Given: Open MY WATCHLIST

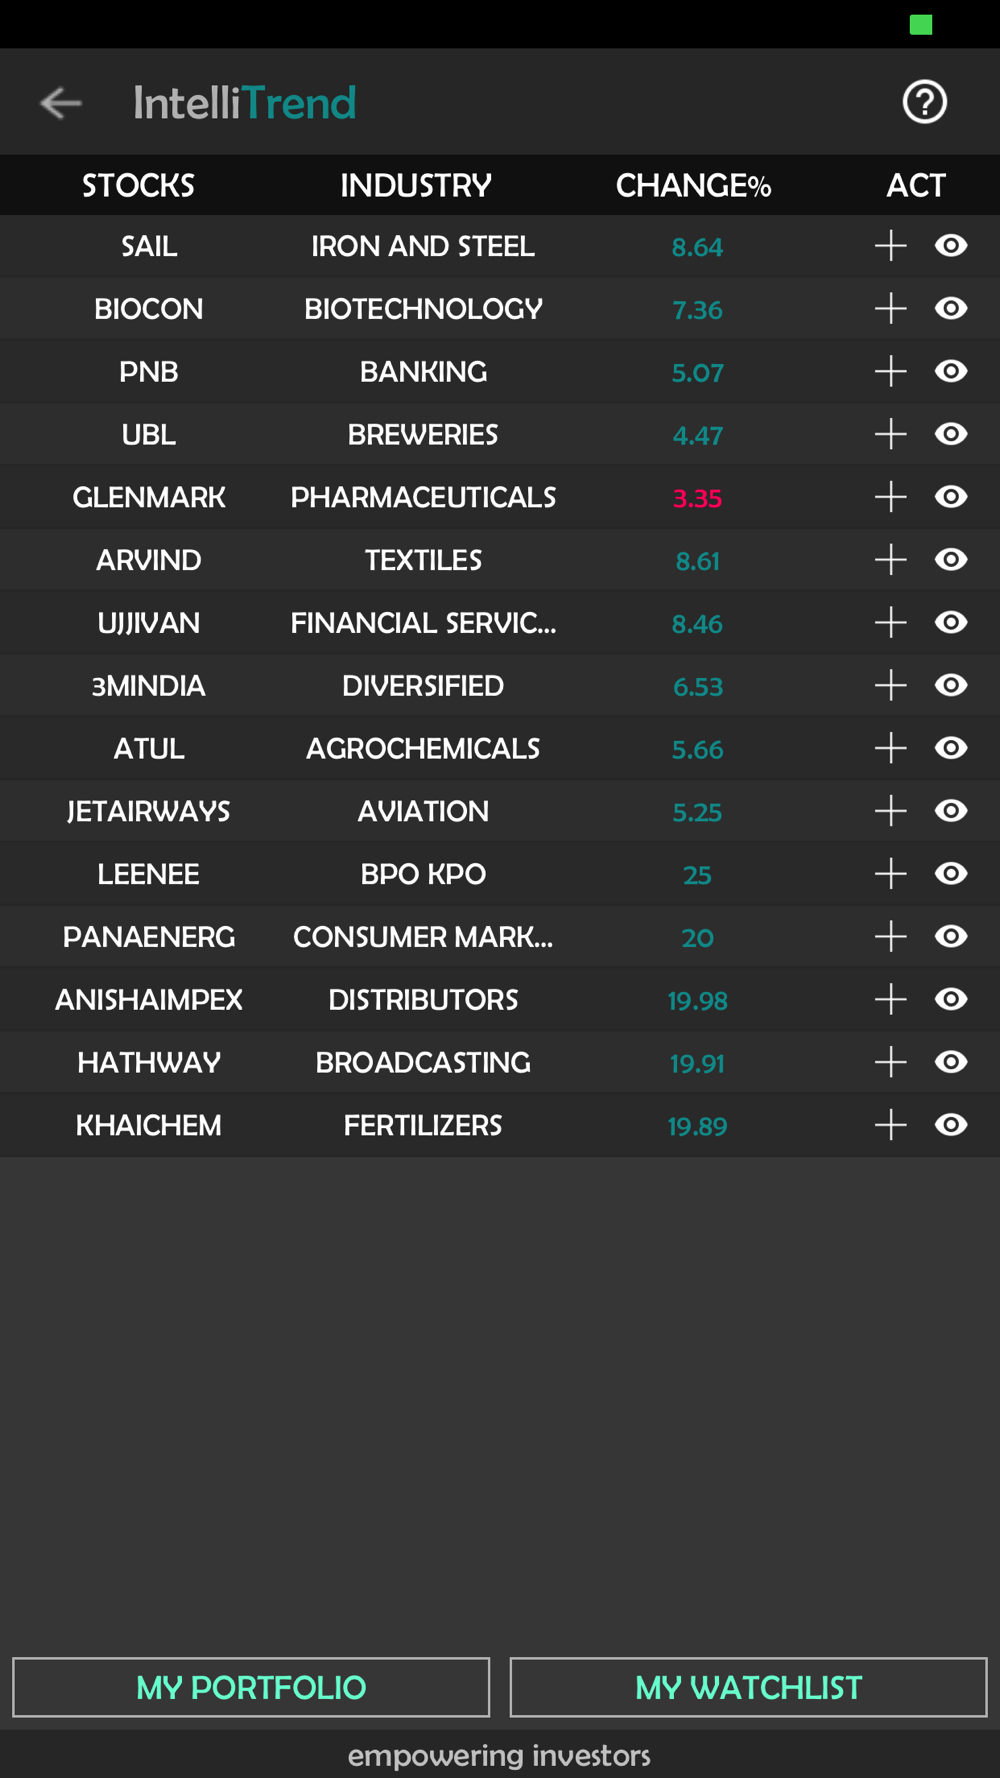Looking at the screenshot, I should [748, 1688].
